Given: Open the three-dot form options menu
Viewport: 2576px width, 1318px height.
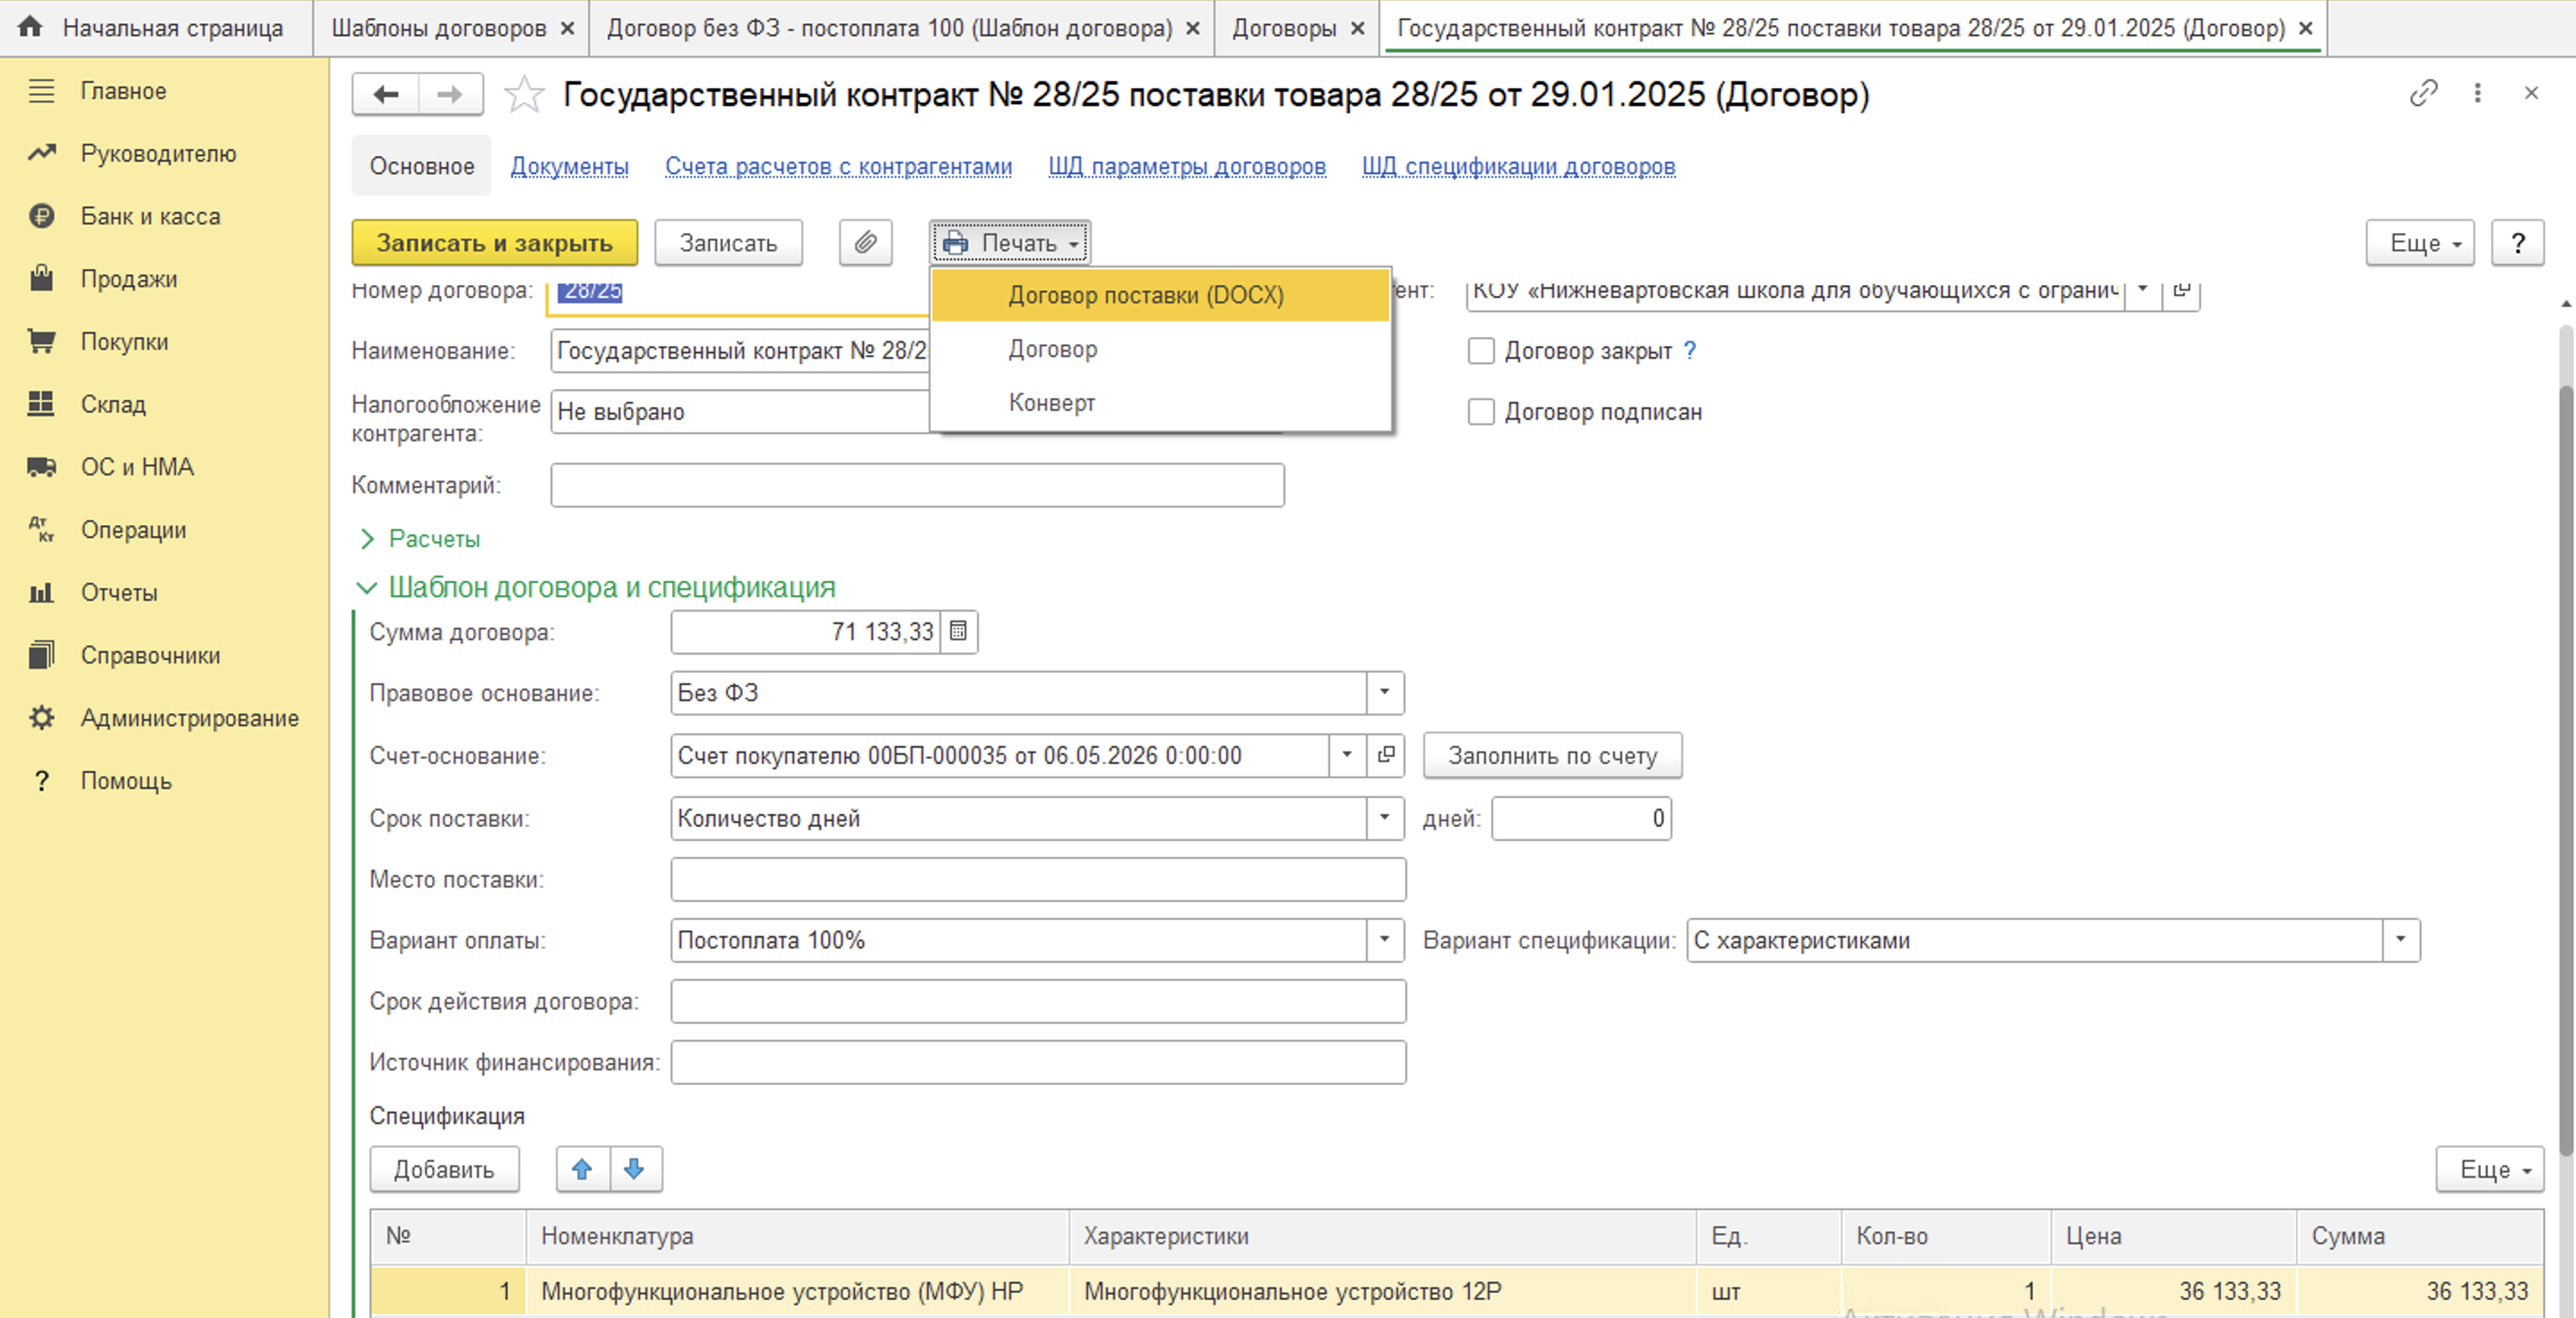Looking at the screenshot, I should pos(2477,93).
